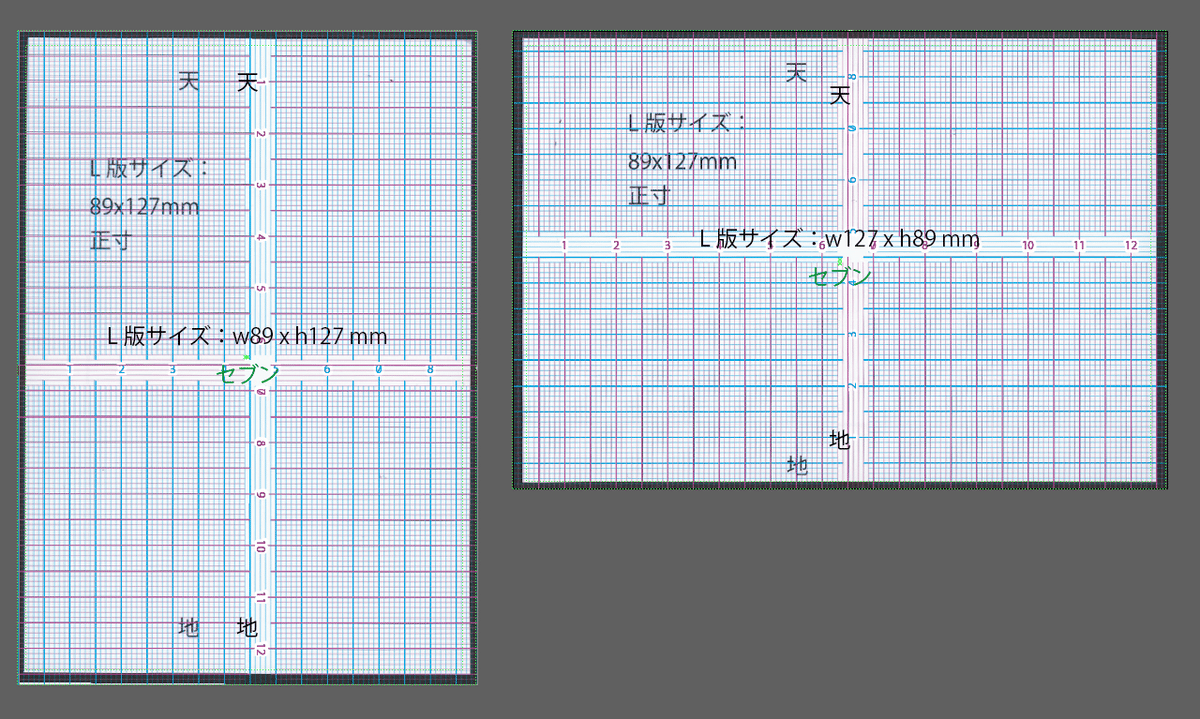Select the '正寸' text on left artboard
The height and width of the screenshot is (719, 1200).
112,243
